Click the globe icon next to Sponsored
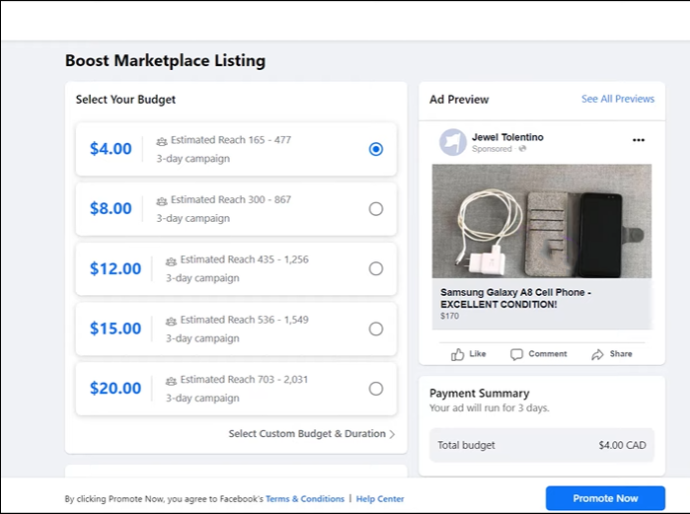The width and height of the screenshot is (690, 514). pyautogui.click(x=522, y=149)
